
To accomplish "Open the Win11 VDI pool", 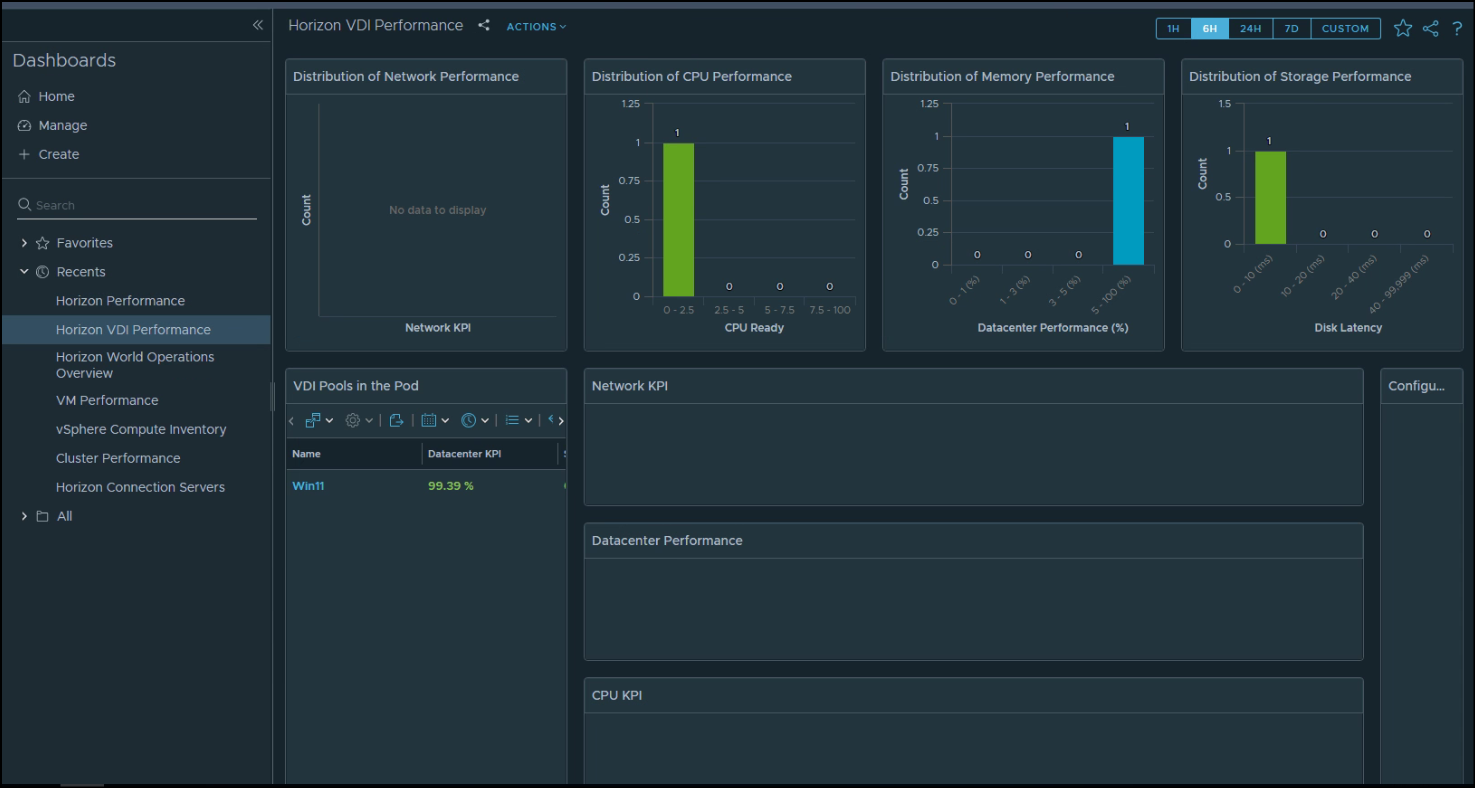I will pos(308,485).
